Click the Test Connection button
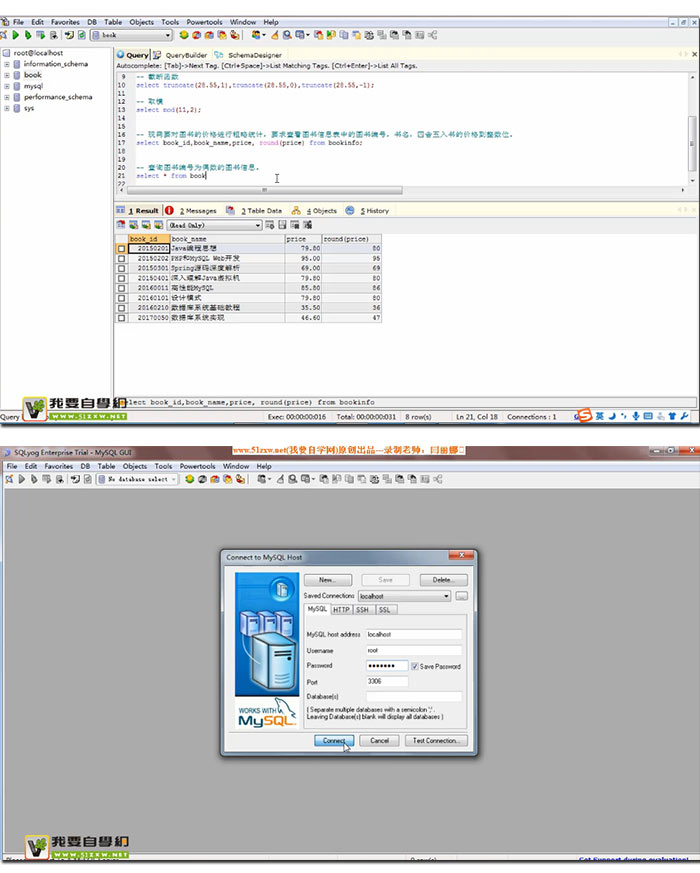This screenshot has height=873, width=700. pos(435,740)
